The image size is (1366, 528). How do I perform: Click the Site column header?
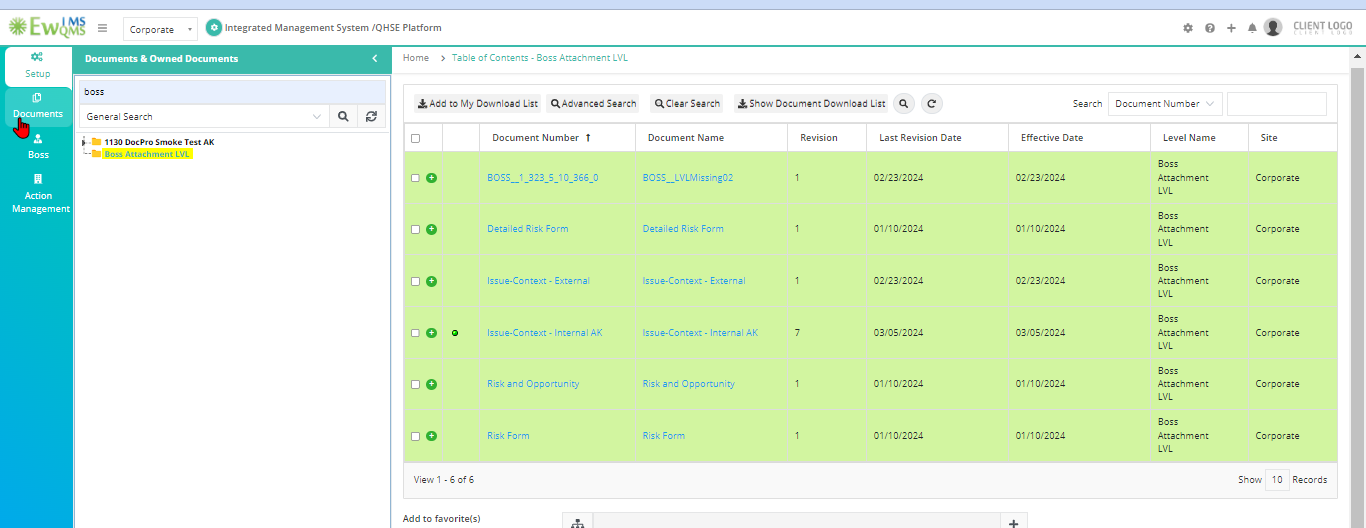[x=1269, y=138]
